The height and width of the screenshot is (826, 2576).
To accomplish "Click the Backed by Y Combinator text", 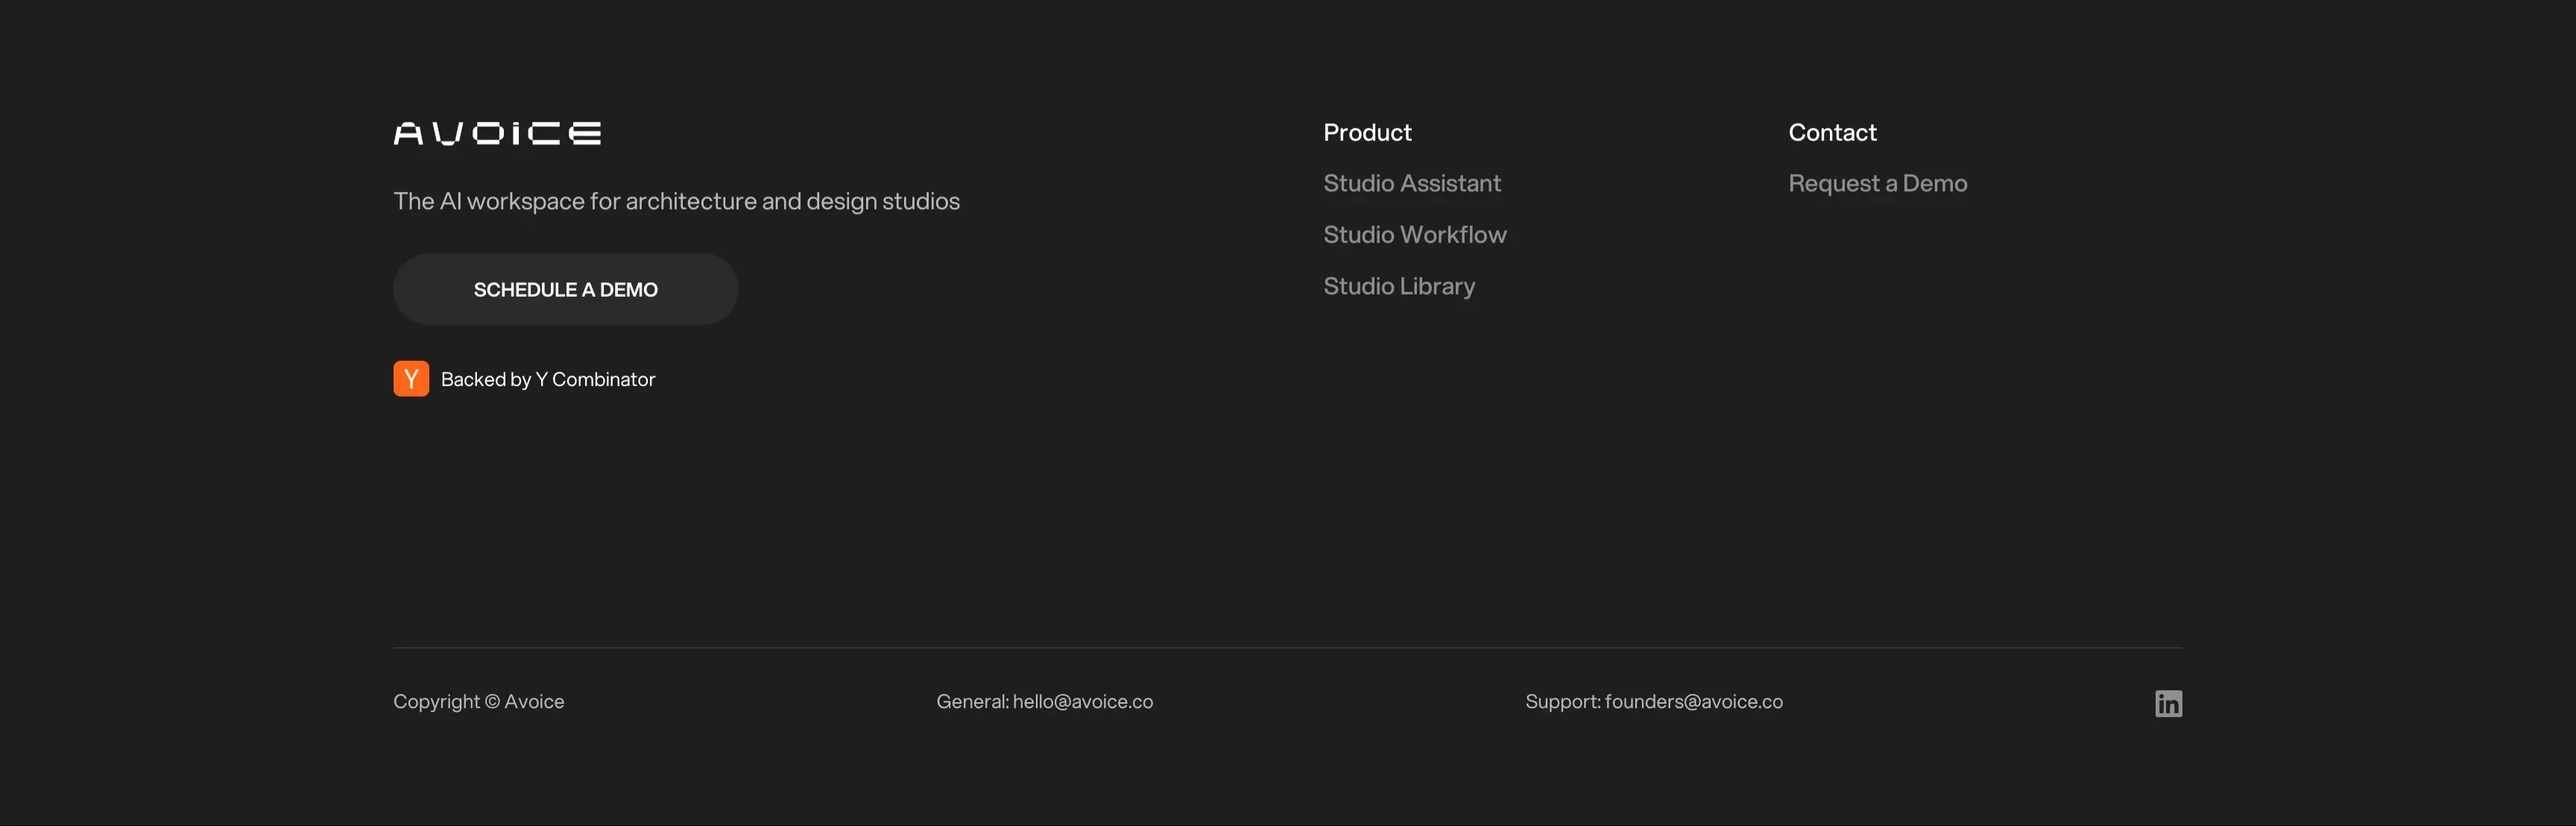I will (548, 379).
